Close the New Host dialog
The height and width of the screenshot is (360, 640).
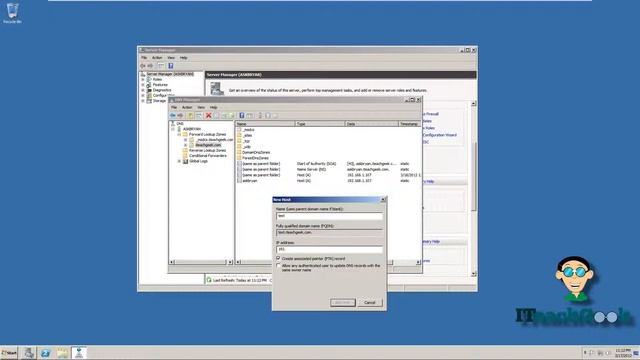[x=383, y=200]
